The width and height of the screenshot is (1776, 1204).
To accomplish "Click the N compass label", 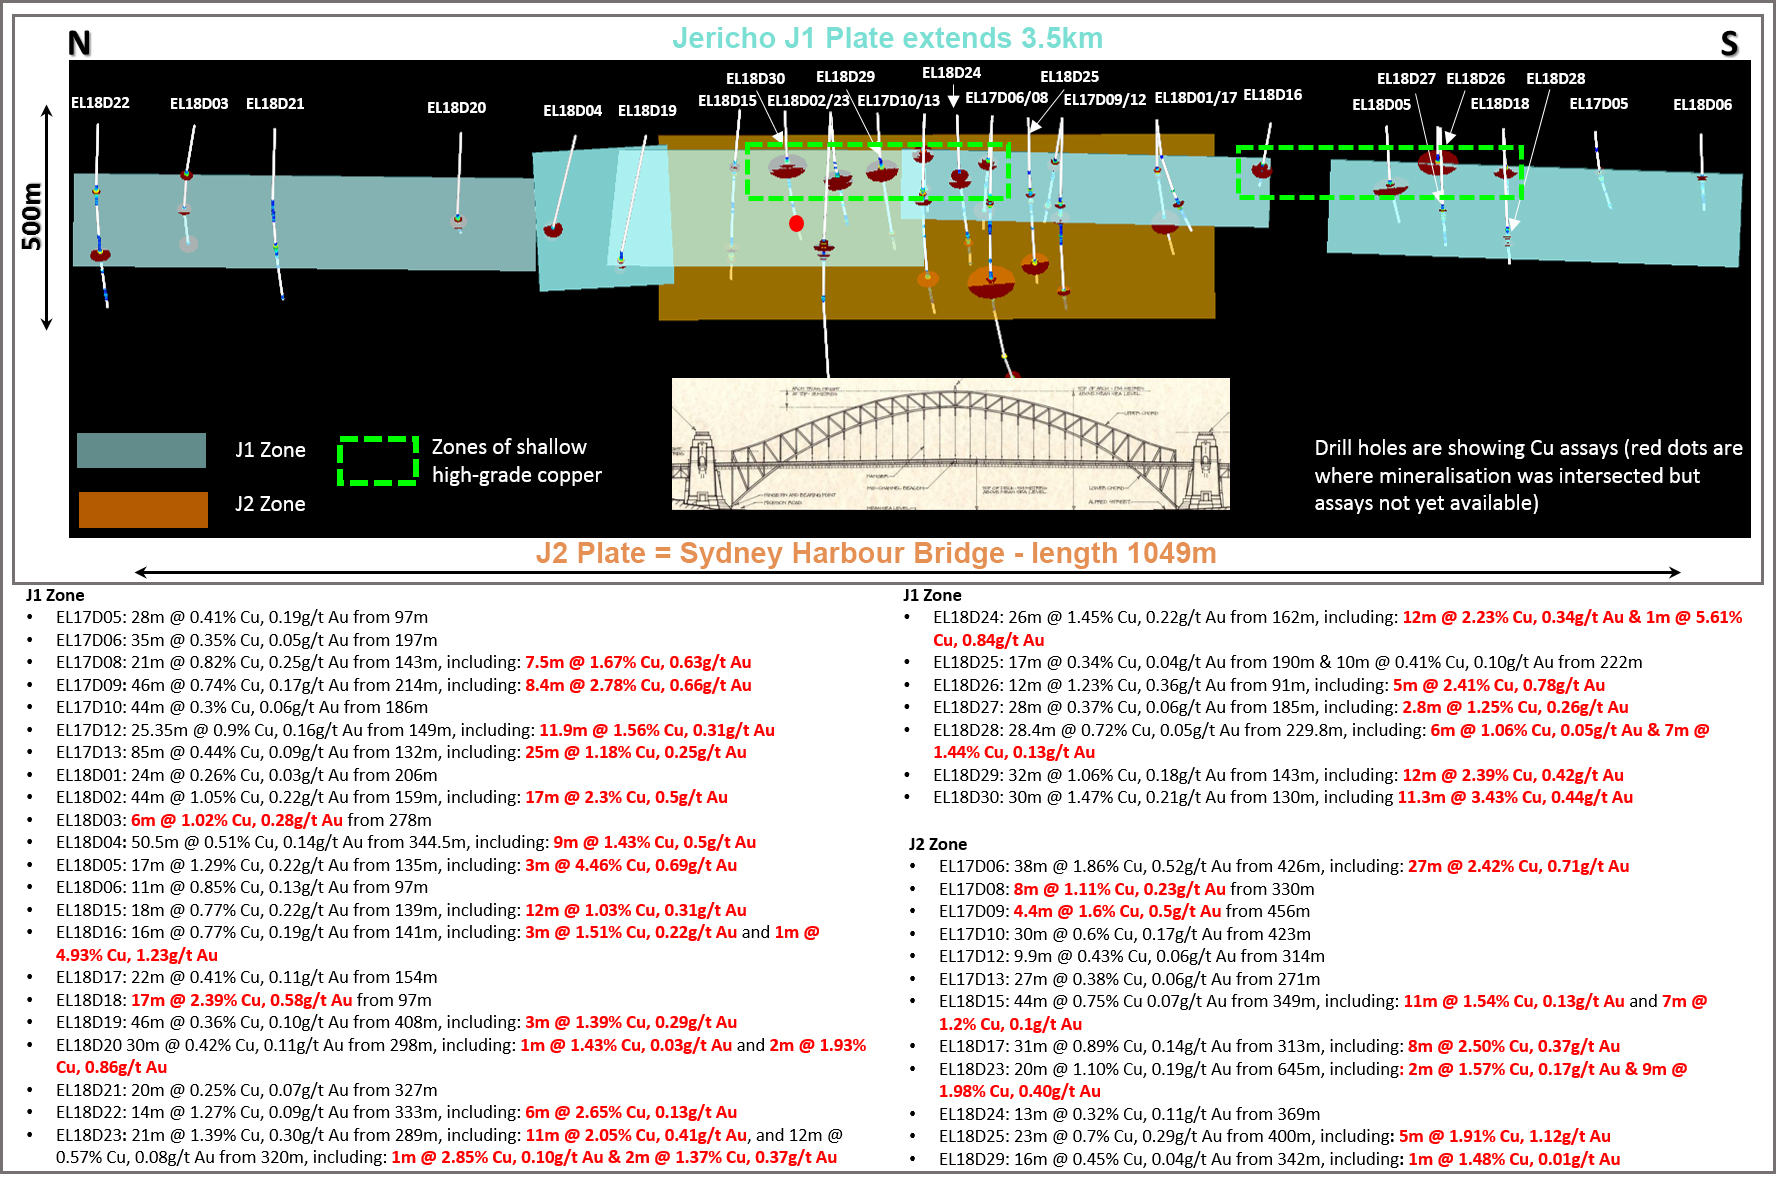I will click(79, 43).
